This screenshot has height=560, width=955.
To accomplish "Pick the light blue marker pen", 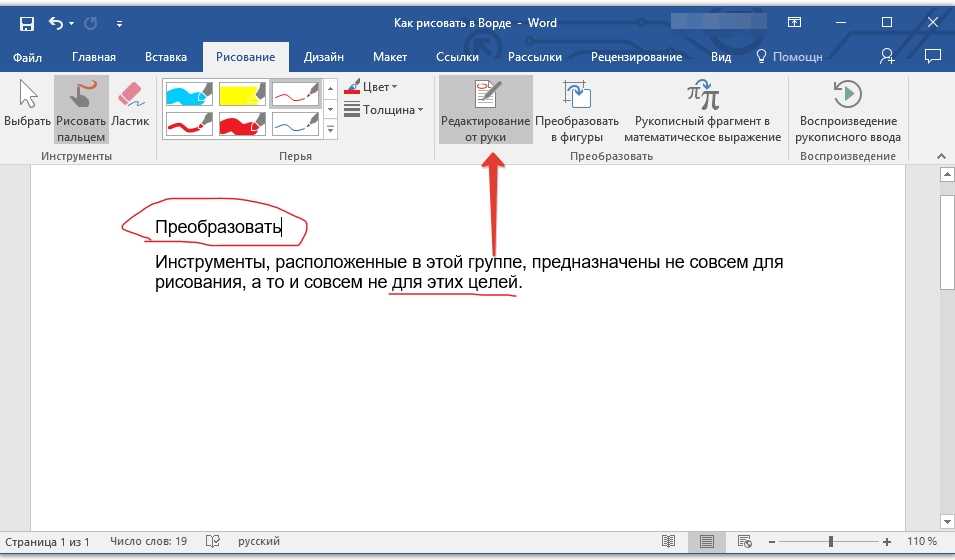I will pyautogui.click(x=187, y=93).
